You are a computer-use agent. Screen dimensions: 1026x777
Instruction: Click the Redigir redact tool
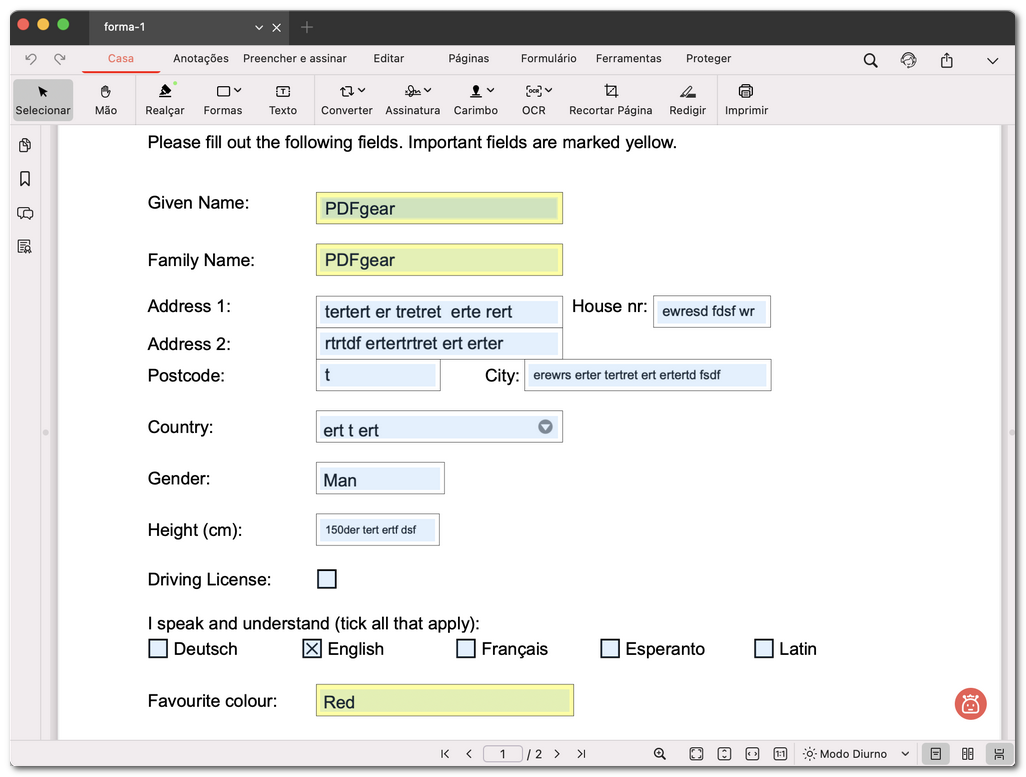687,100
